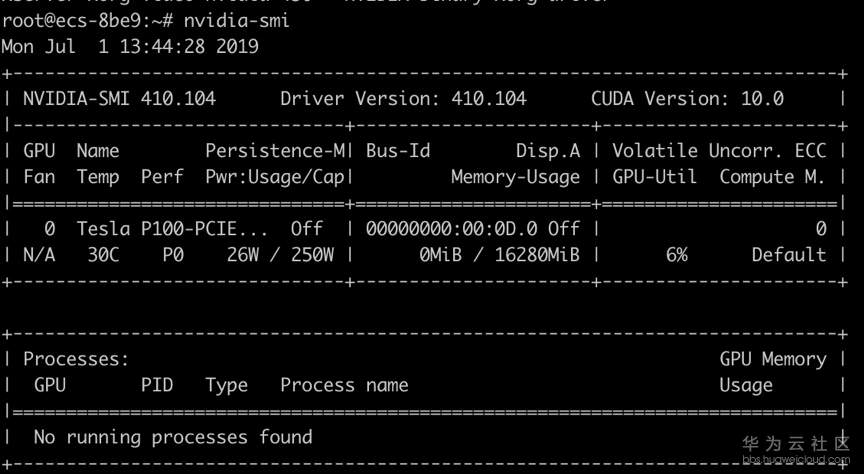Click the Process name column header

click(344, 385)
